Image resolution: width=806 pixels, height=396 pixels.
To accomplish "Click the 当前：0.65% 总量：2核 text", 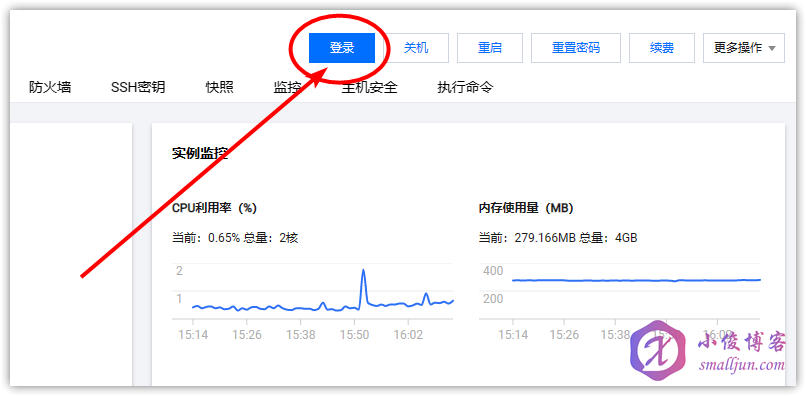I will click(x=235, y=238).
